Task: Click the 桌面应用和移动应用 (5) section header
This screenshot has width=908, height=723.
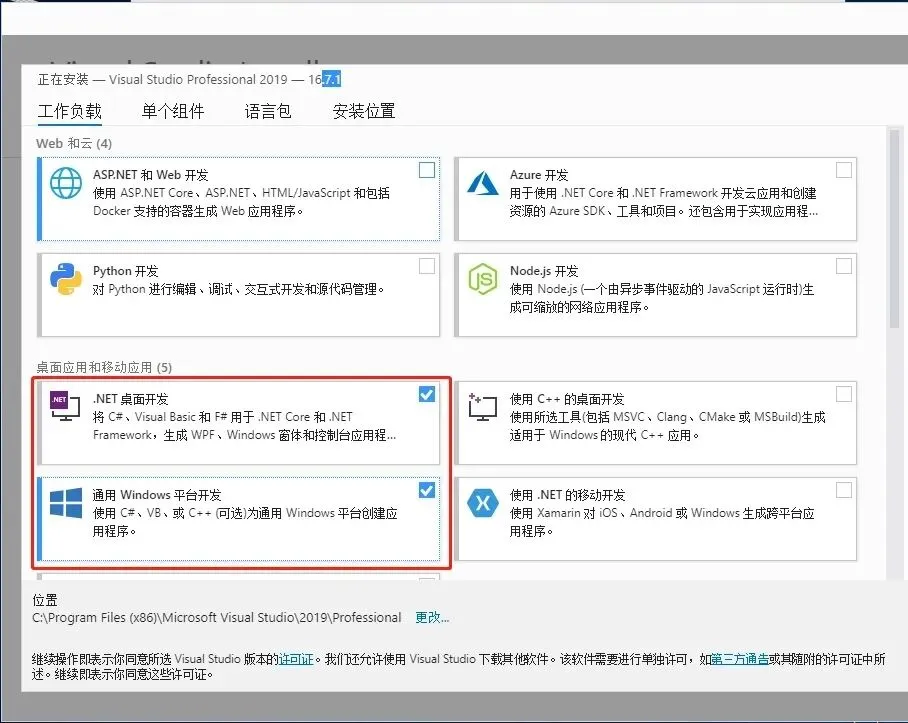Action: click(104, 368)
